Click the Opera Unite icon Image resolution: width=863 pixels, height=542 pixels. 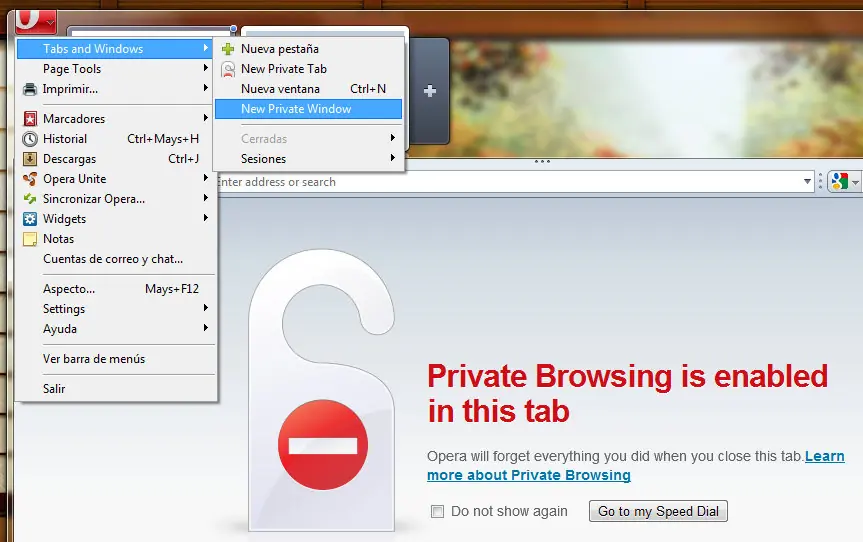coord(30,179)
